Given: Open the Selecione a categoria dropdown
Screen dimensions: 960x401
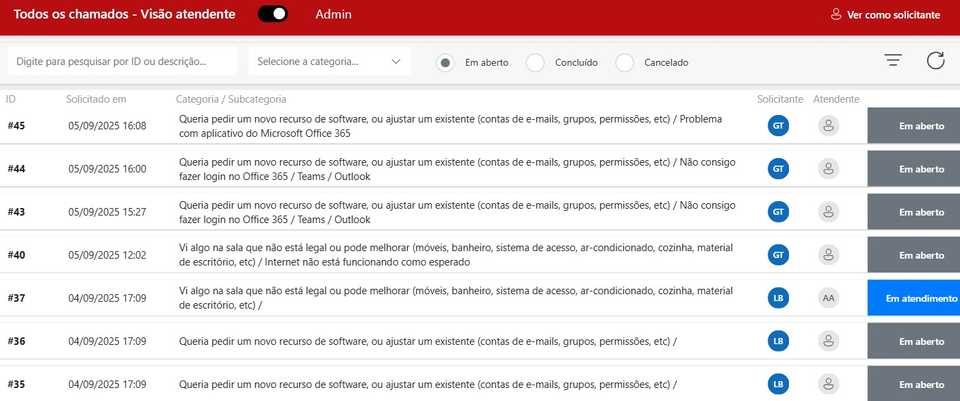Looking at the screenshot, I should click(x=329, y=61).
